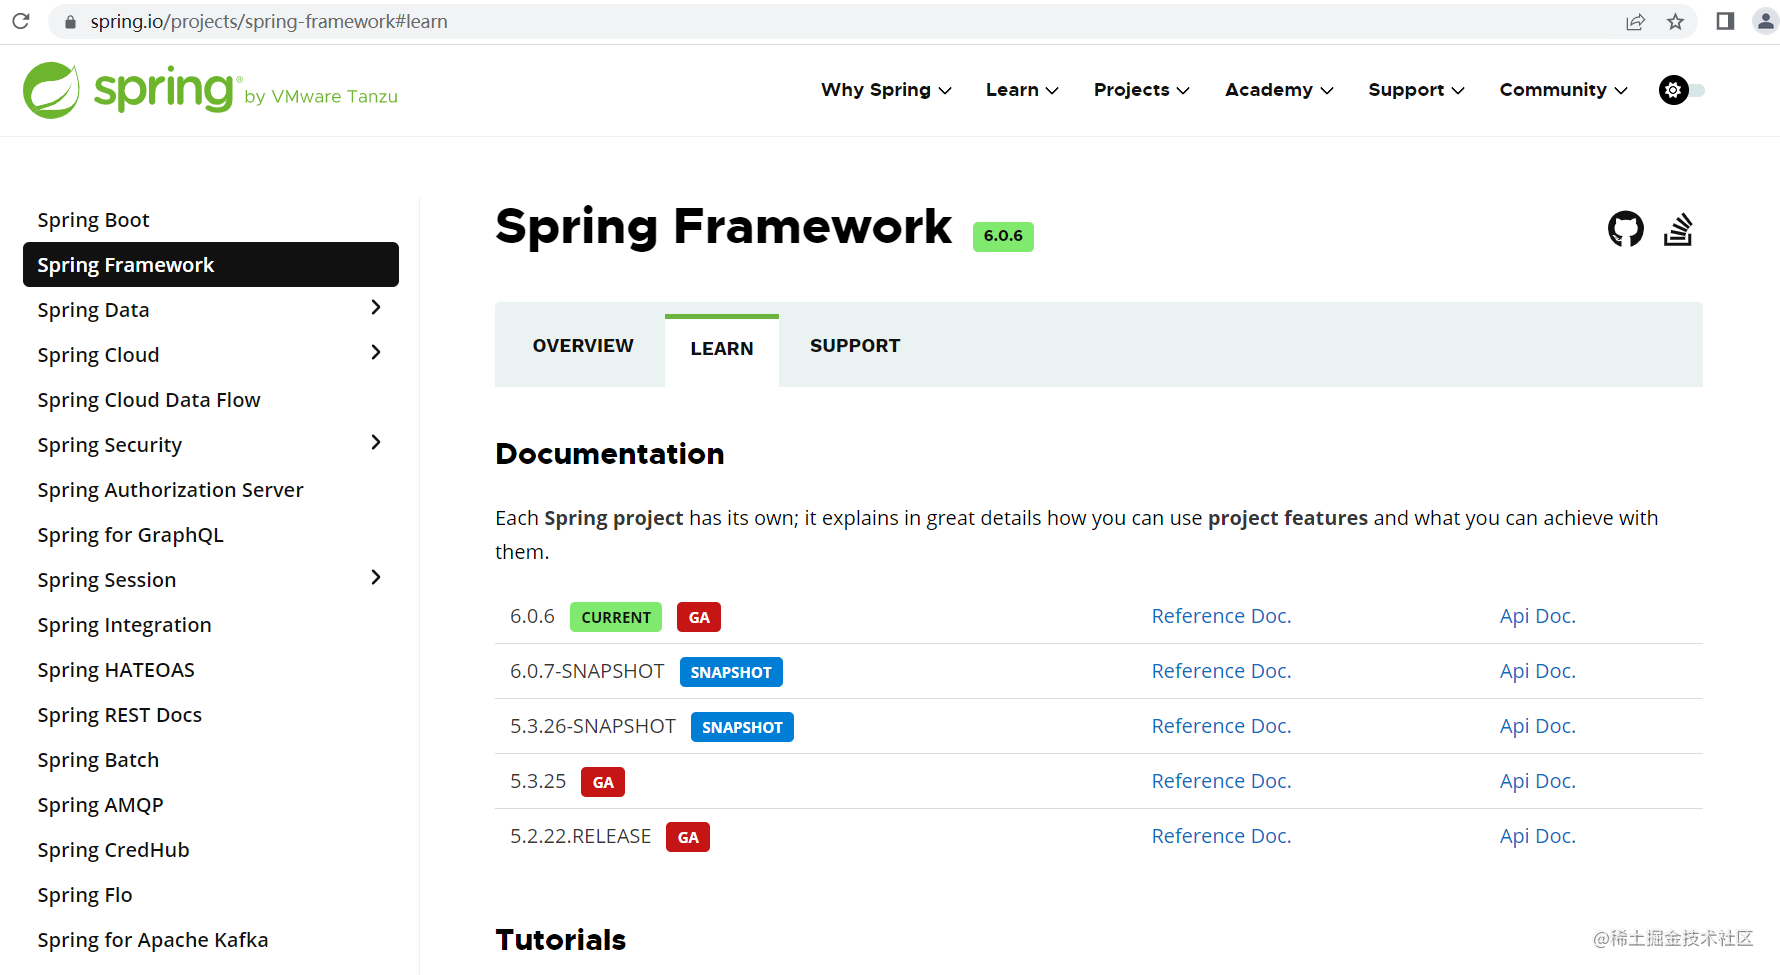Click the green 6.0.6 version badge
Viewport: 1780px width, 975px height.
(x=1003, y=236)
